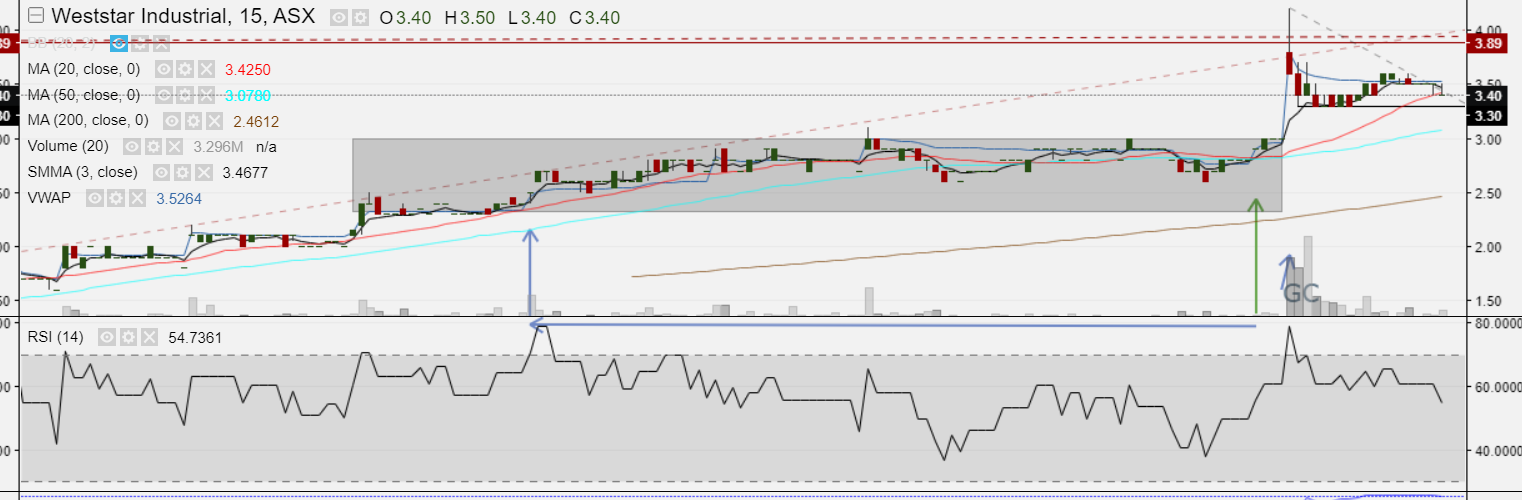
Task: Open settings for MA (50, close, 0)
Action: (x=183, y=95)
